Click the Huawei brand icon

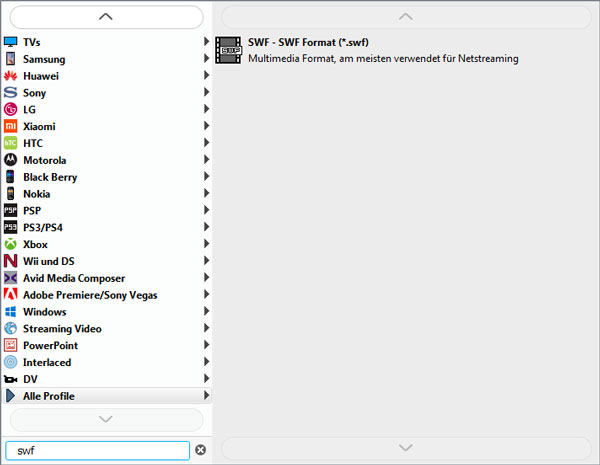pyautogui.click(x=11, y=76)
